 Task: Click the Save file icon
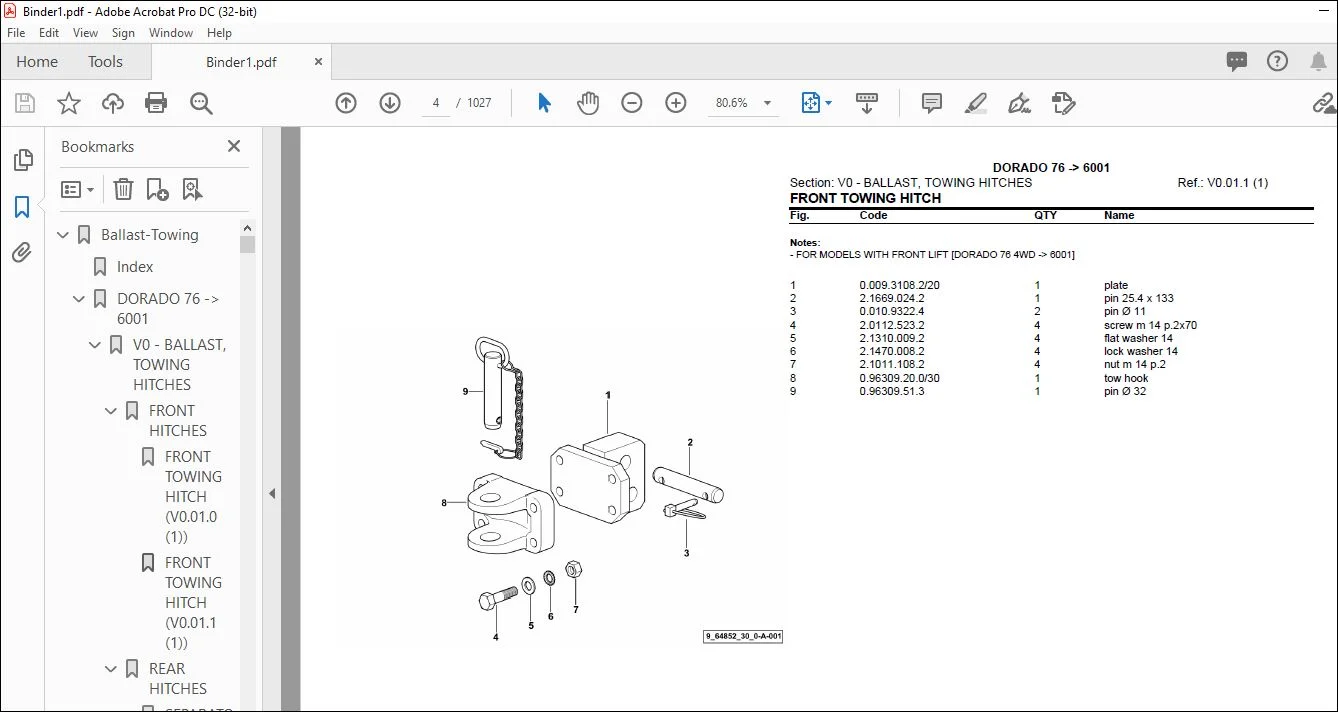point(25,103)
